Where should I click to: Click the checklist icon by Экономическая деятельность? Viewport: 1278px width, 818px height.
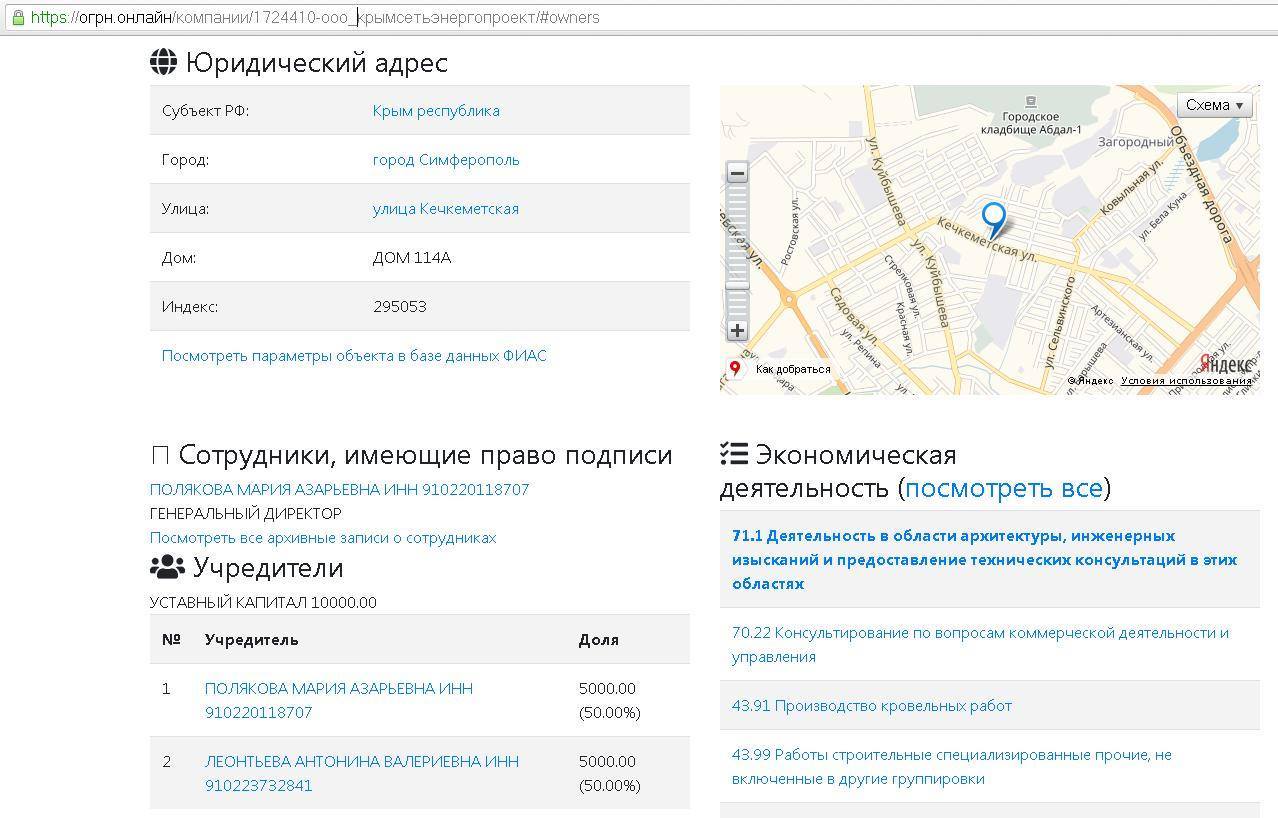click(x=733, y=455)
